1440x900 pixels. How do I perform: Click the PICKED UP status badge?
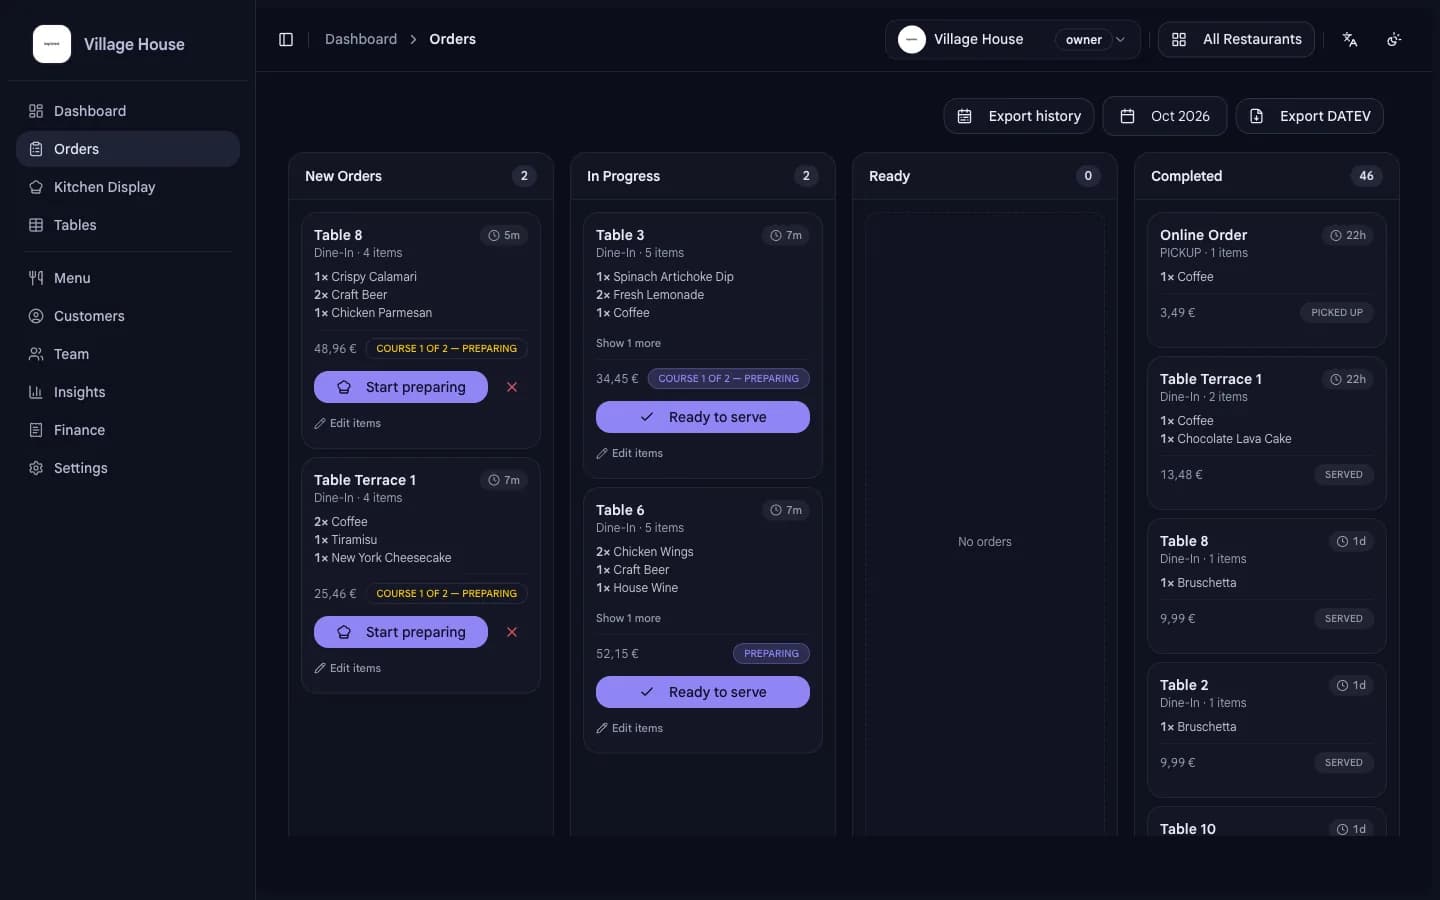click(x=1337, y=312)
